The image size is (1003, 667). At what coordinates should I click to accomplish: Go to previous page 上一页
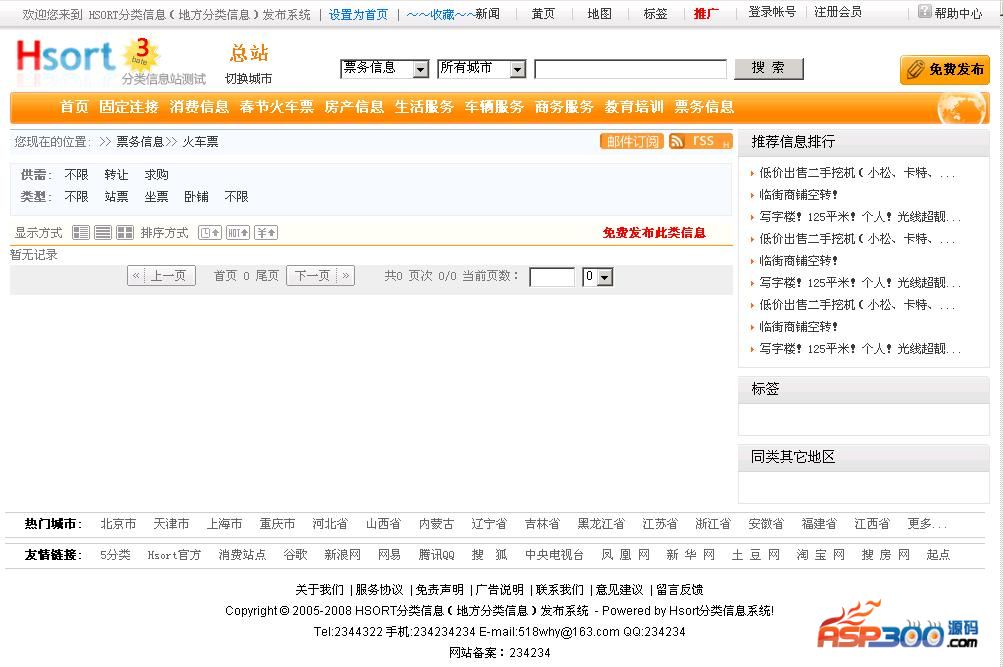pos(161,276)
